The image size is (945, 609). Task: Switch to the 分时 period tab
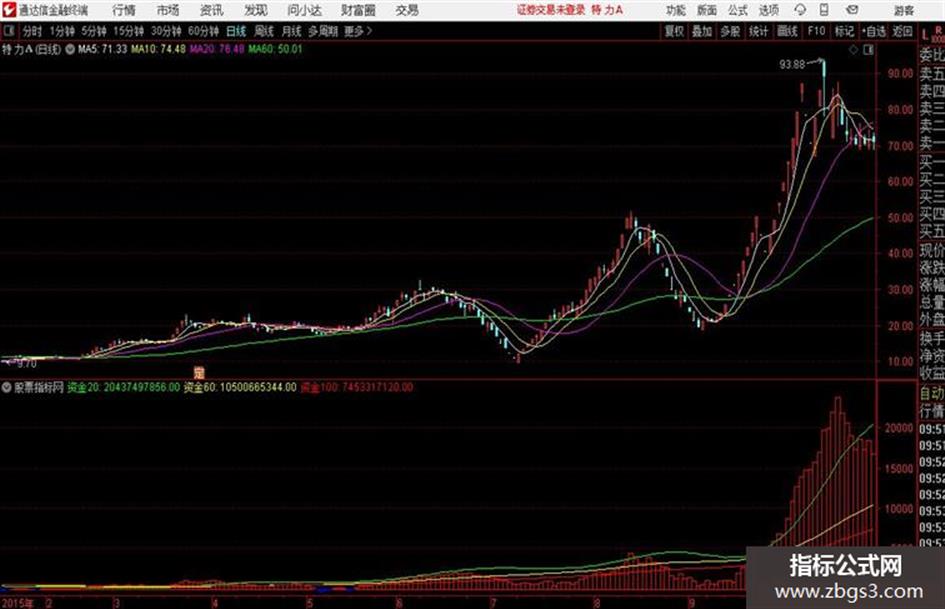pyautogui.click(x=33, y=31)
